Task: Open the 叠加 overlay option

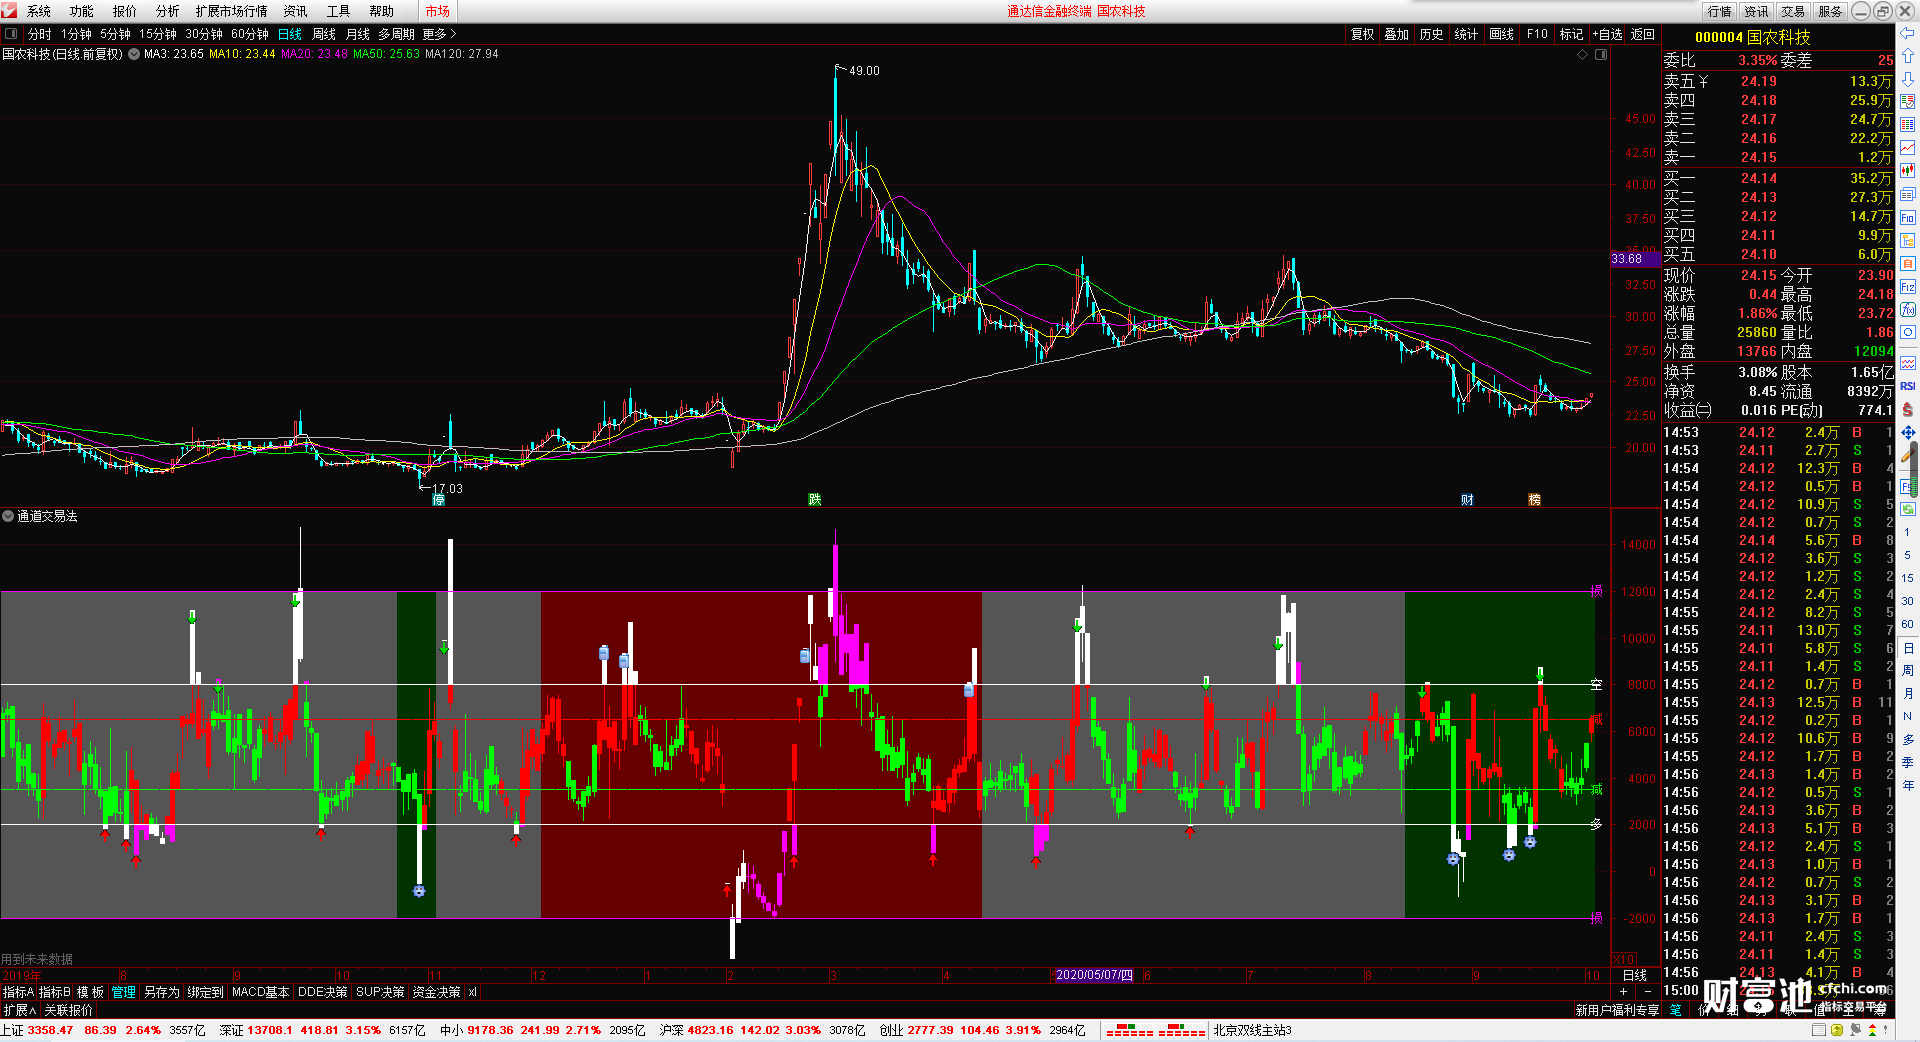Action: (x=1397, y=34)
